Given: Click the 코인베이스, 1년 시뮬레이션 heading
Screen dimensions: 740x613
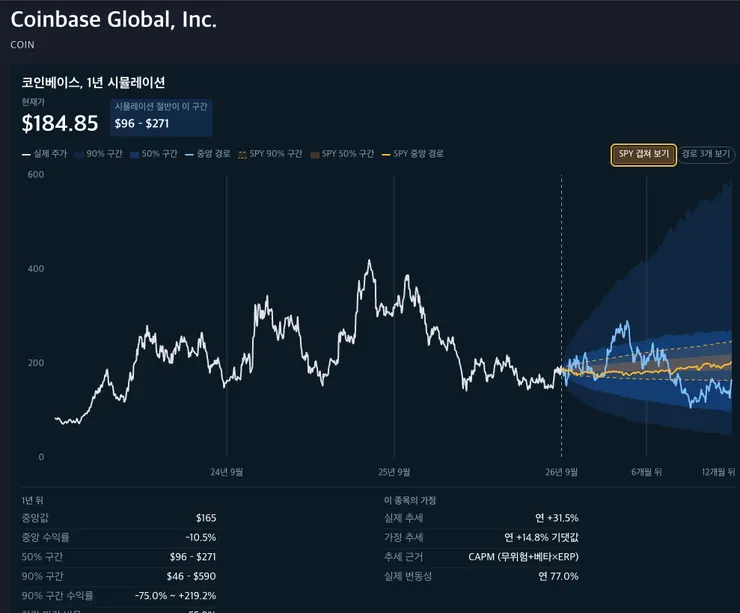Looking at the screenshot, I should [x=93, y=83].
